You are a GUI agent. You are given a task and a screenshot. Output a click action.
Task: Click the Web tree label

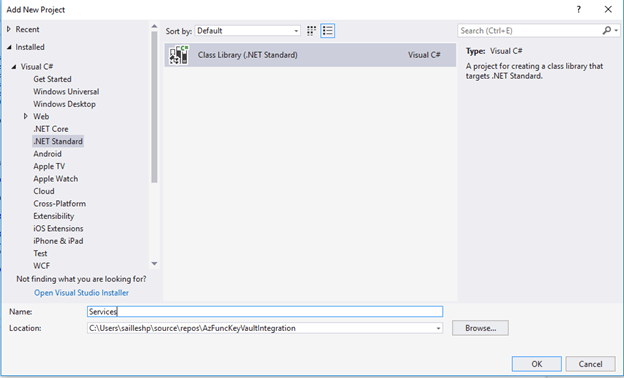(41, 116)
